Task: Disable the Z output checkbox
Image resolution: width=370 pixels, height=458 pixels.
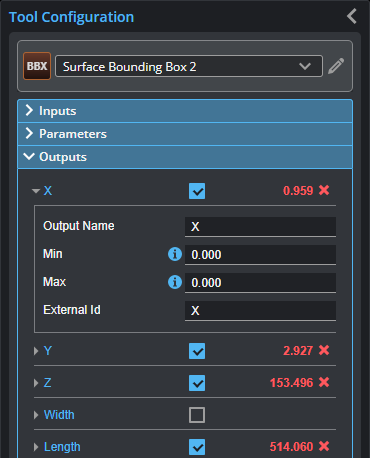Action: pyautogui.click(x=197, y=383)
